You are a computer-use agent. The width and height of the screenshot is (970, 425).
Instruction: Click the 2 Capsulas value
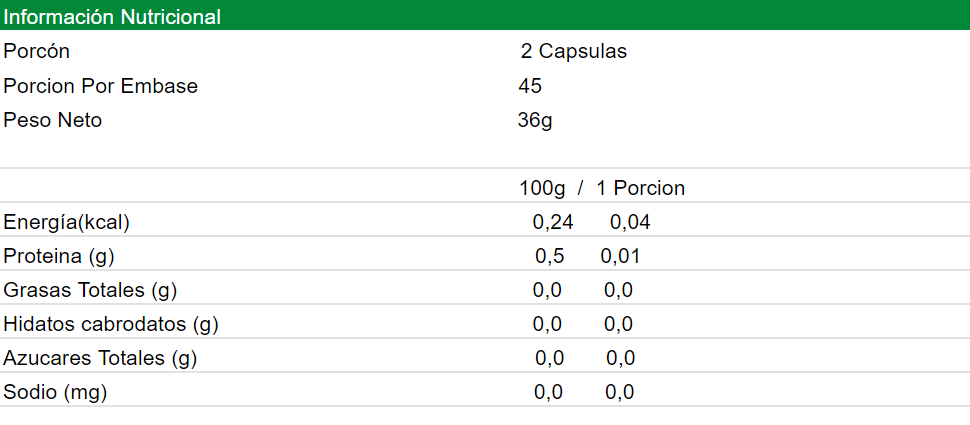coord(574,51)
